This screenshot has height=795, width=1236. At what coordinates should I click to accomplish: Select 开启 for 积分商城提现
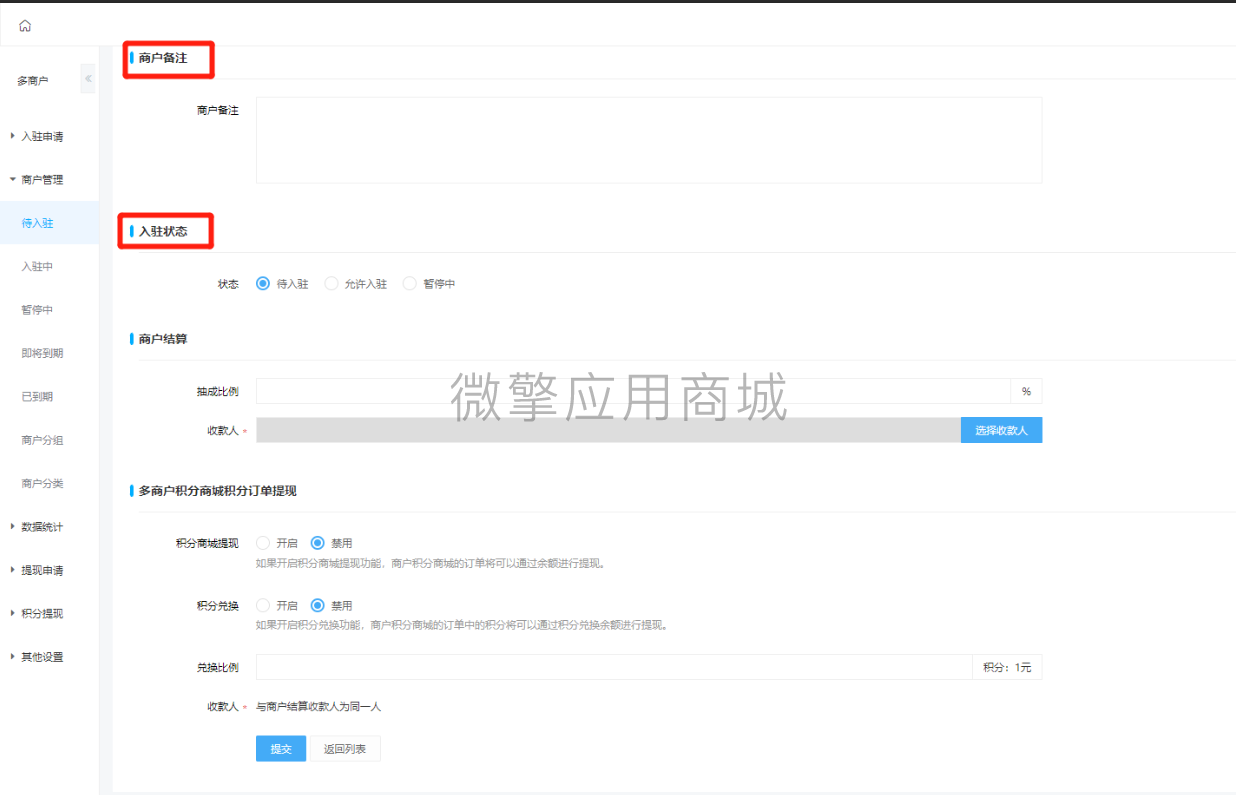[263, 543]
